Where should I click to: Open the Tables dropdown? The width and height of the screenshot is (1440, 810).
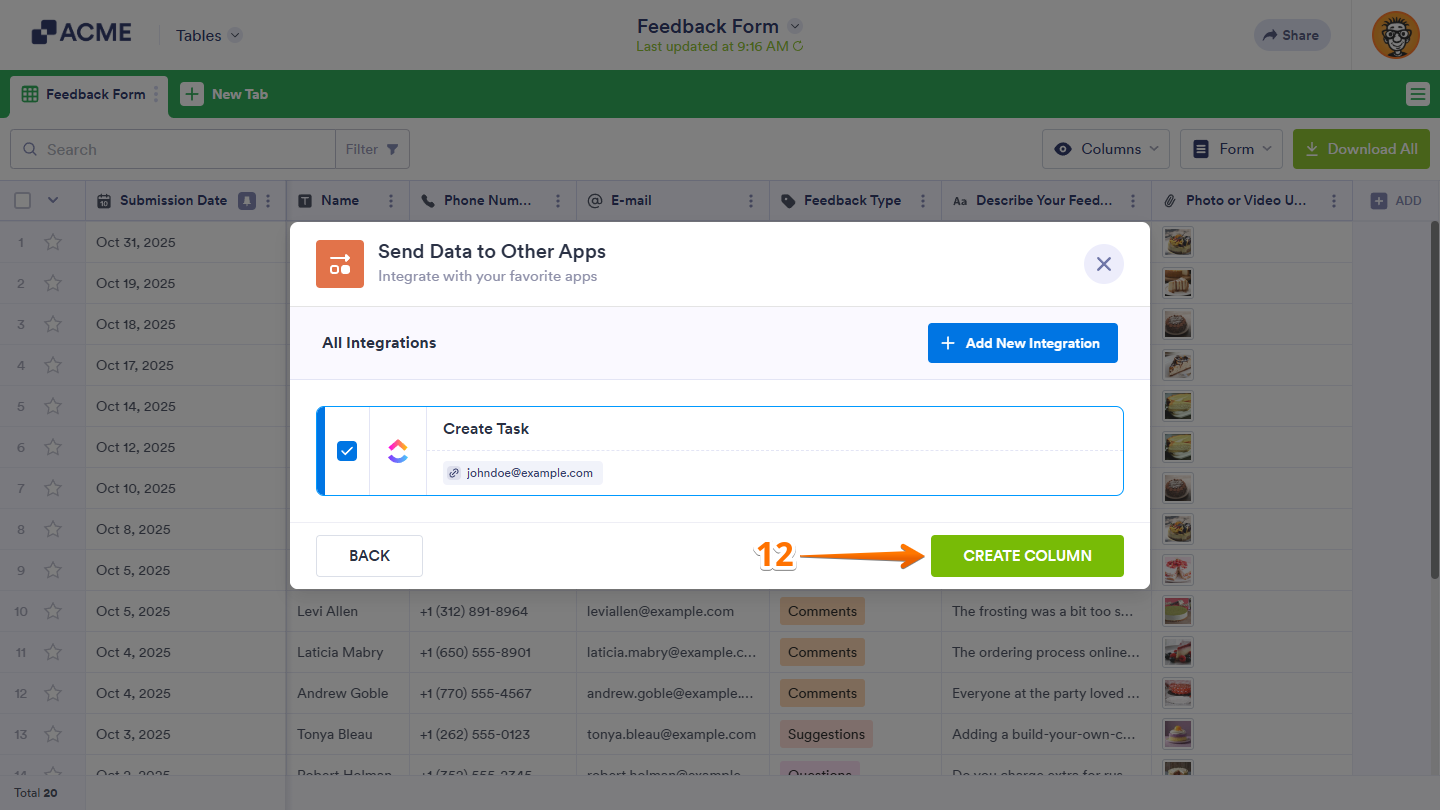click(x=207, y=35)
